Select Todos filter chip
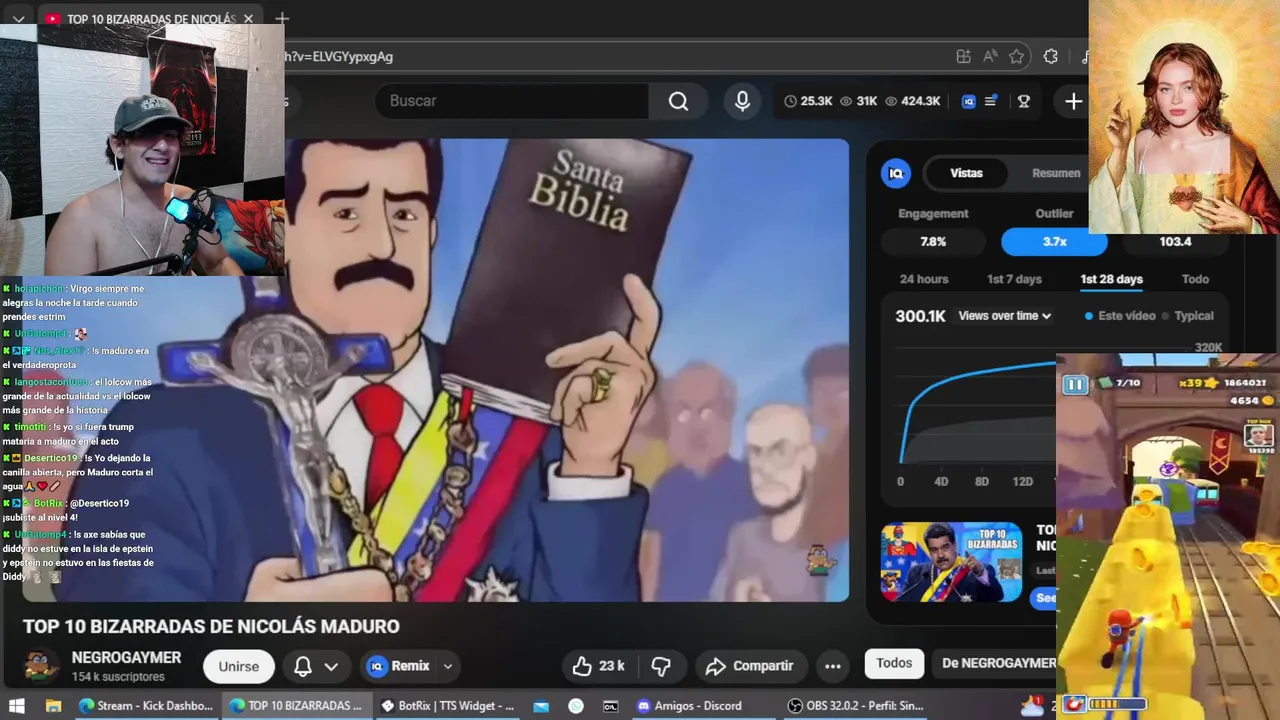 (x=894, y=663)
